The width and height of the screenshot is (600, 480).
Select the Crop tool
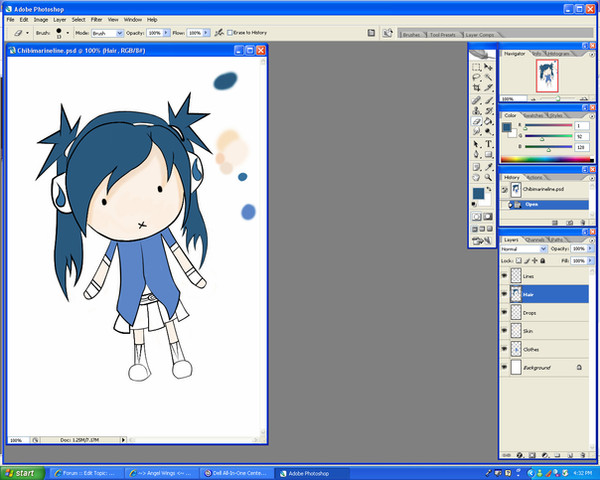click(x=476, y=88)
